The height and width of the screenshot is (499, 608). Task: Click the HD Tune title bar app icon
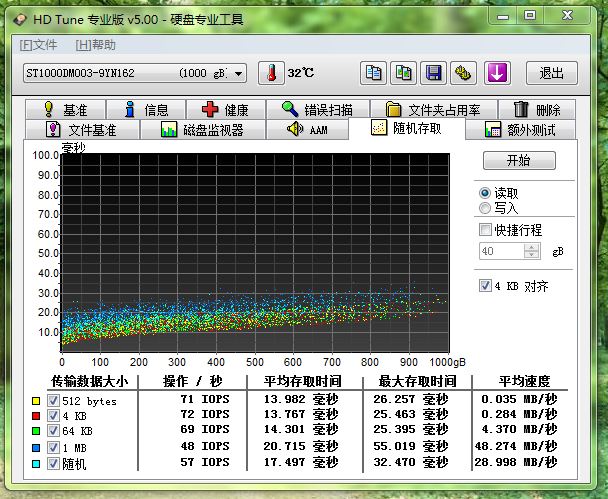point(20,19)
